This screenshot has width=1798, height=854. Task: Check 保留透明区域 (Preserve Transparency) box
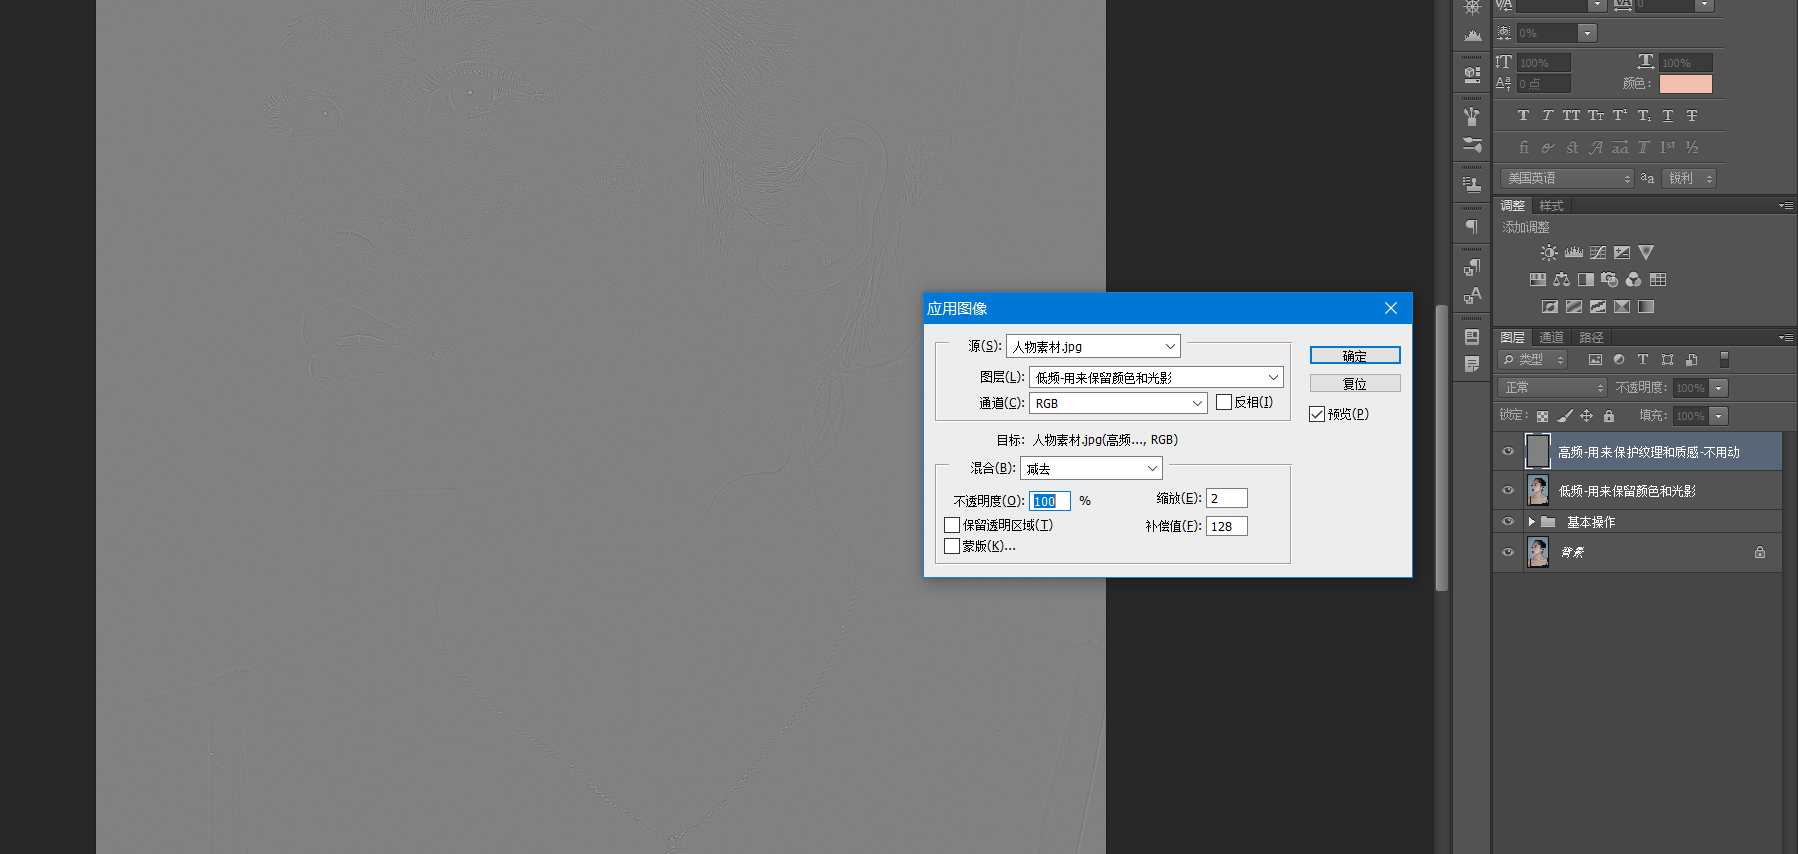(952, 525)
